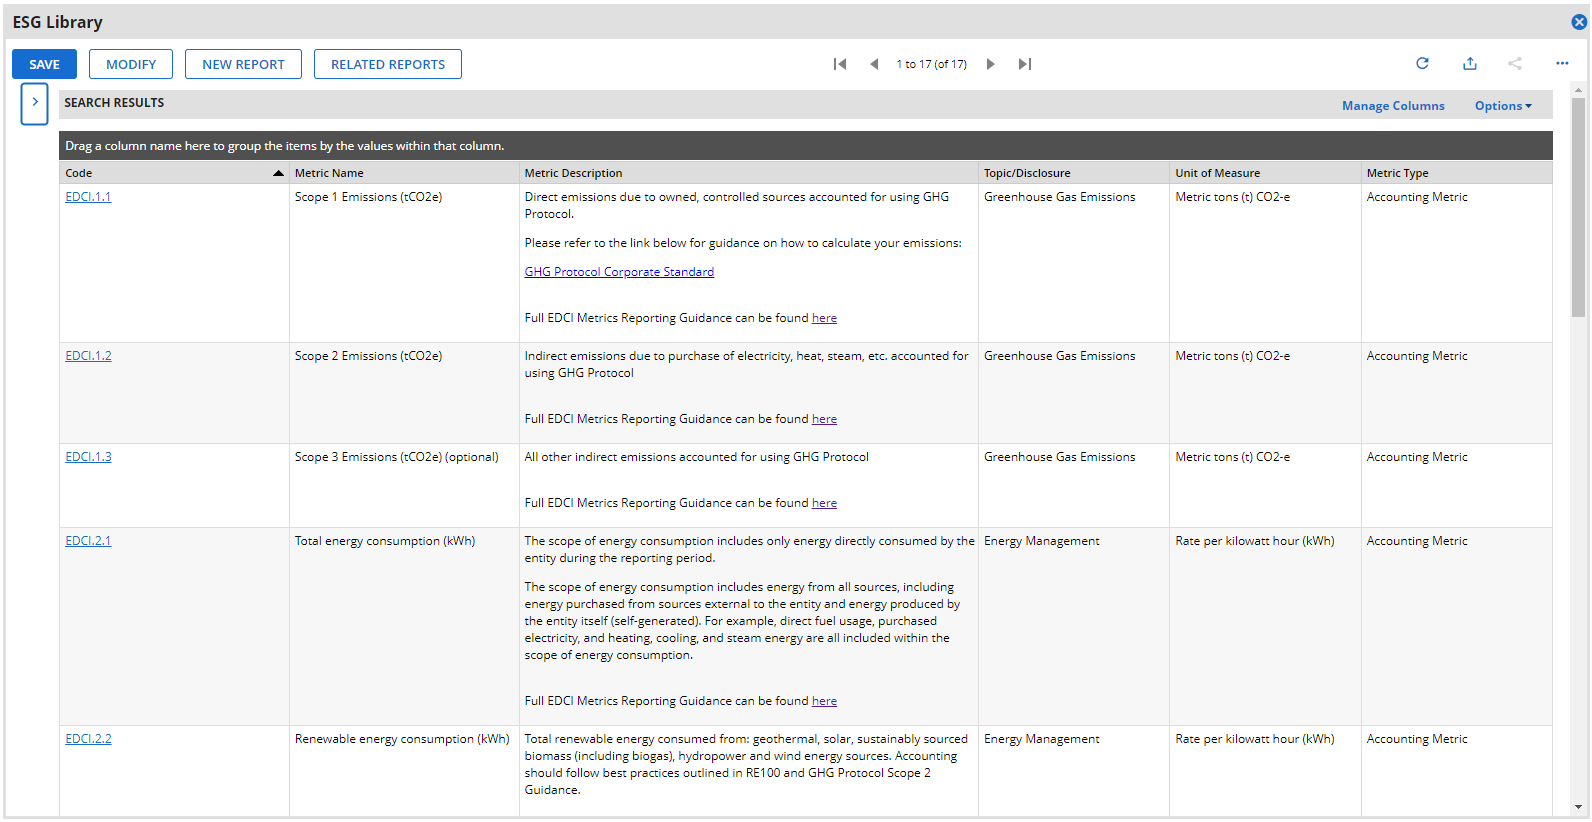Click the vertical scrollbar down arrow
1592x822 pixels.
[x=1578, y=807]
